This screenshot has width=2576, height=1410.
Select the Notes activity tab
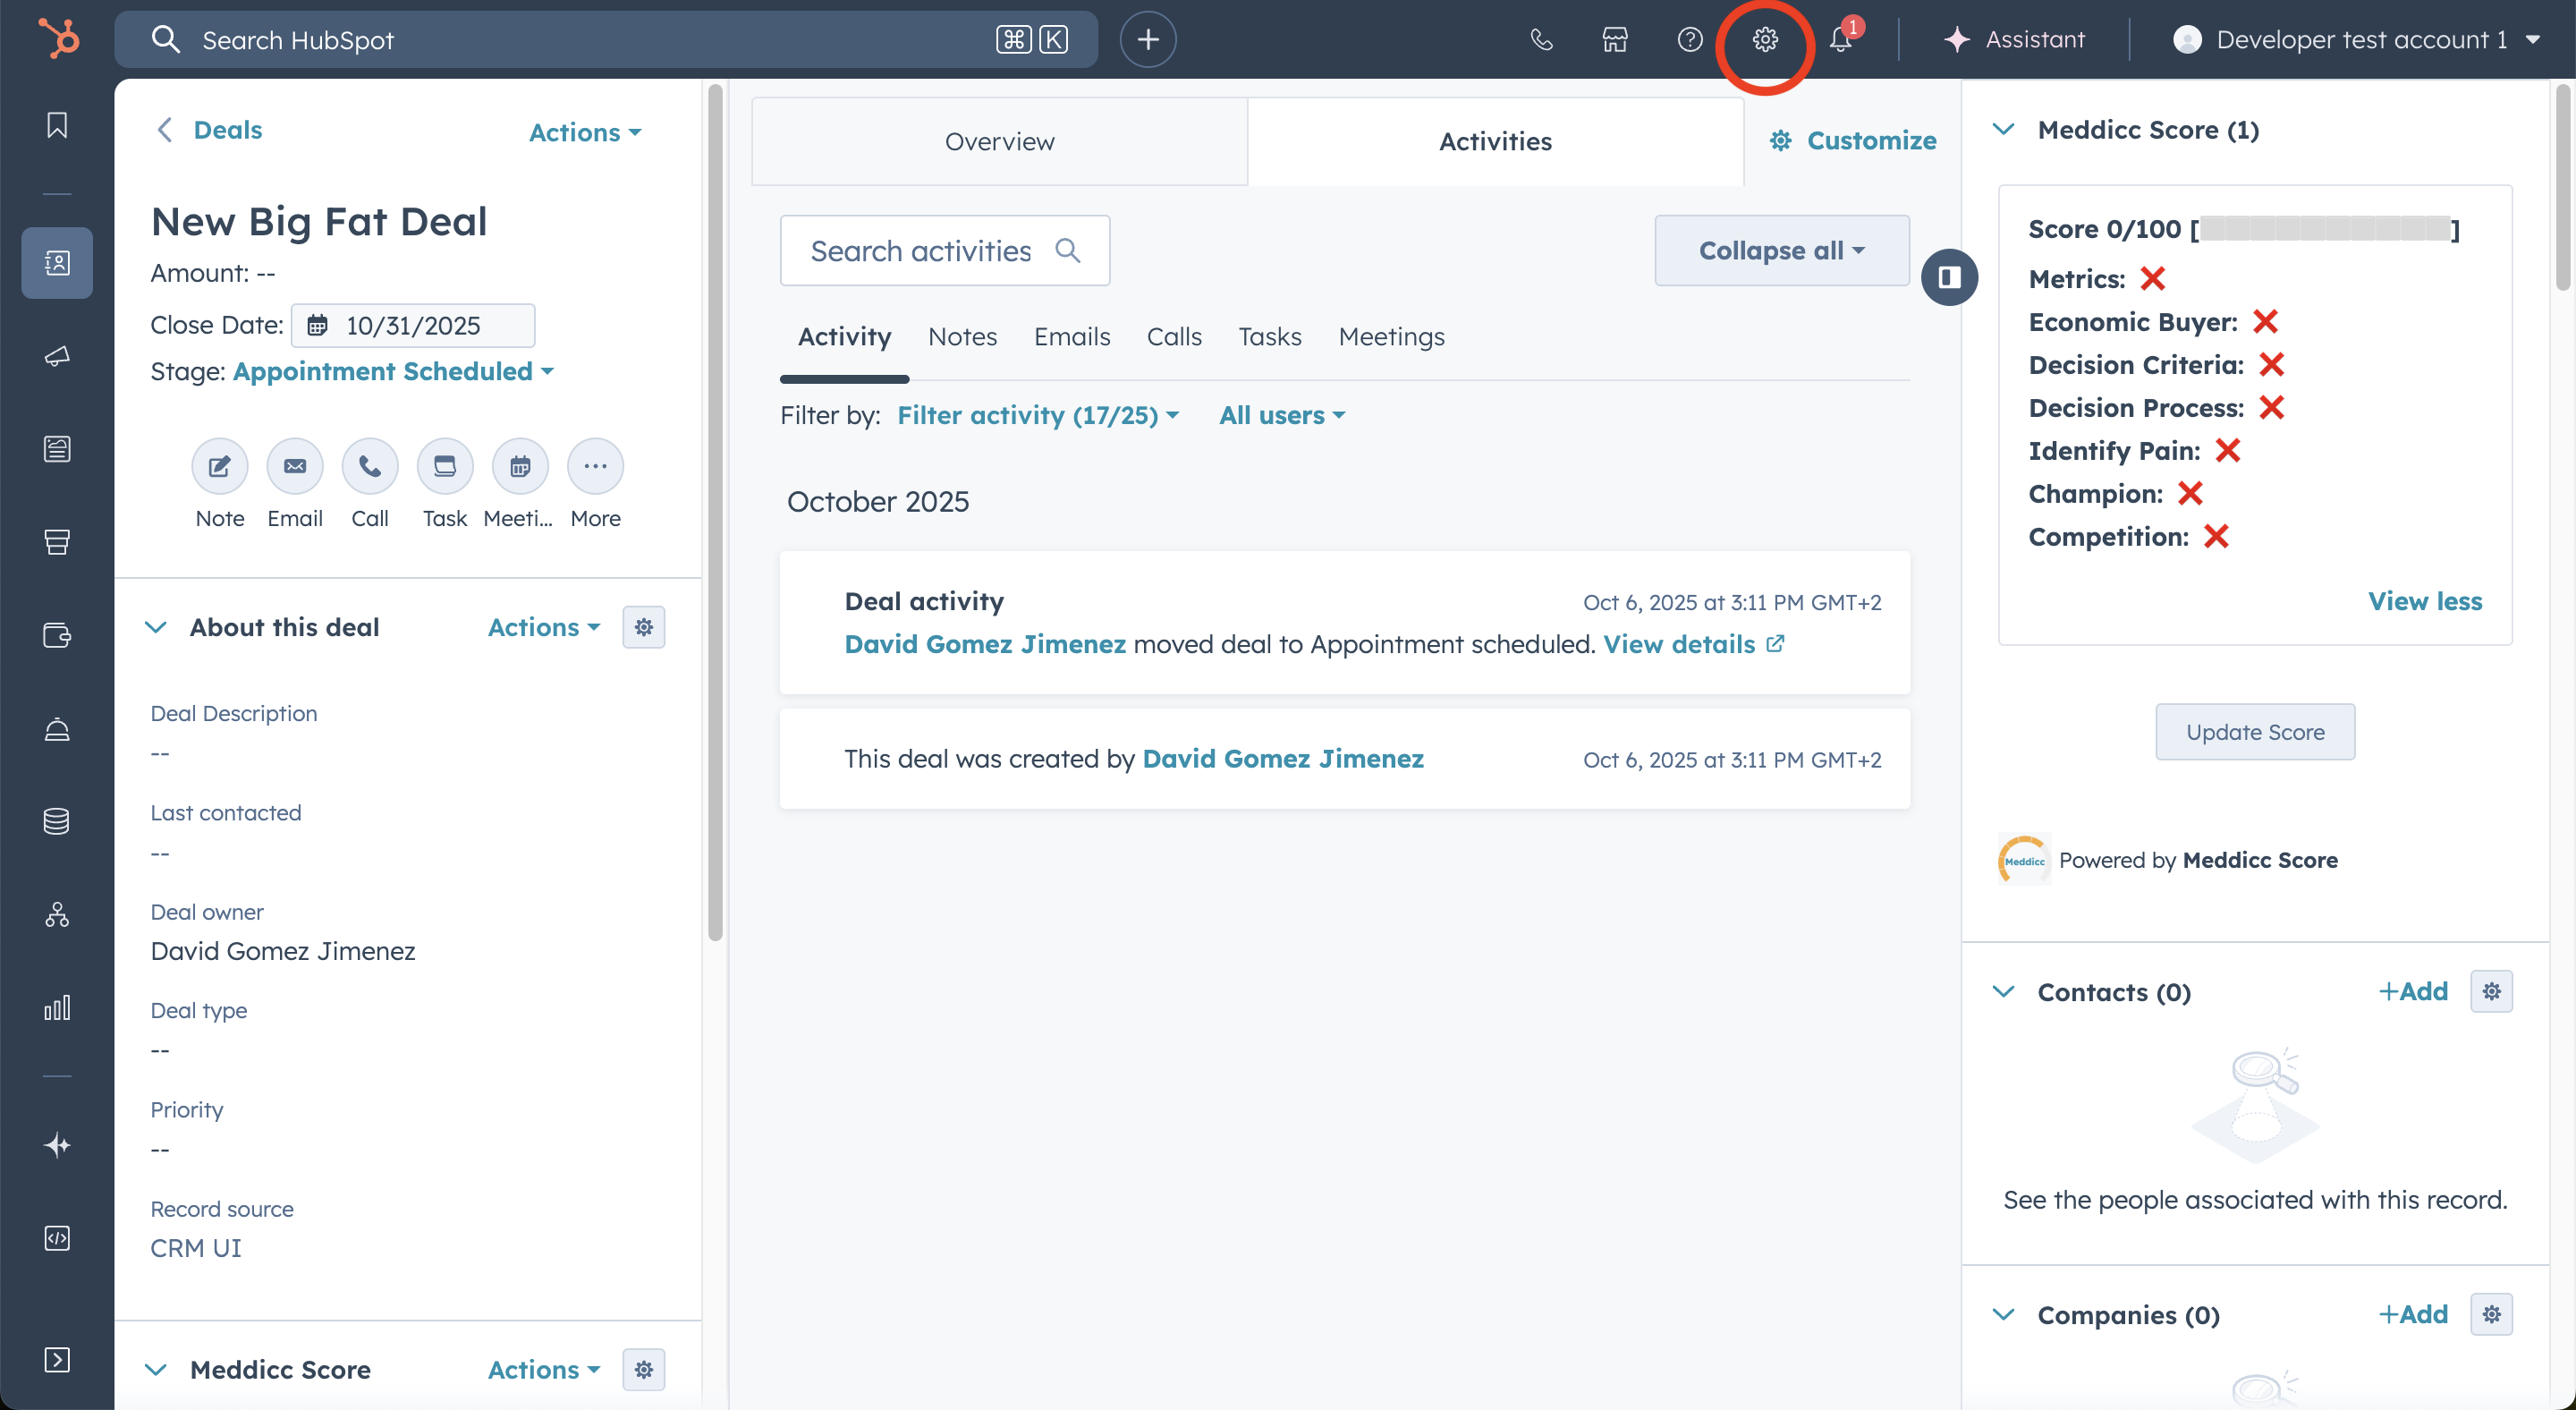[x=962, y=337]
